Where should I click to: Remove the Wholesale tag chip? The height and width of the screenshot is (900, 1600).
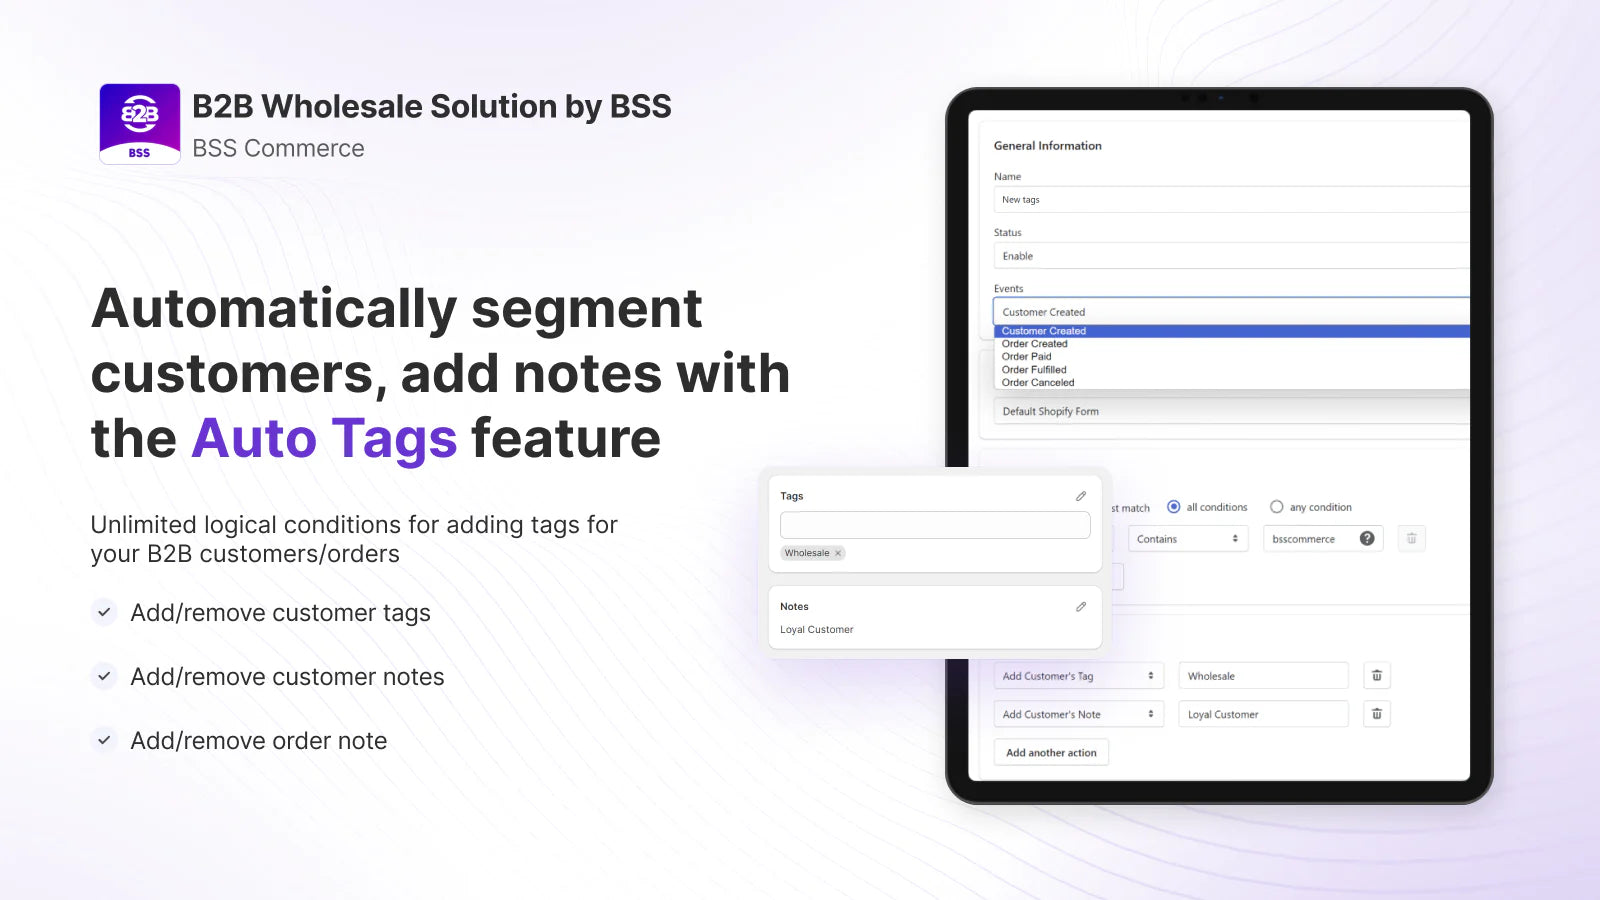coord(838,553)
